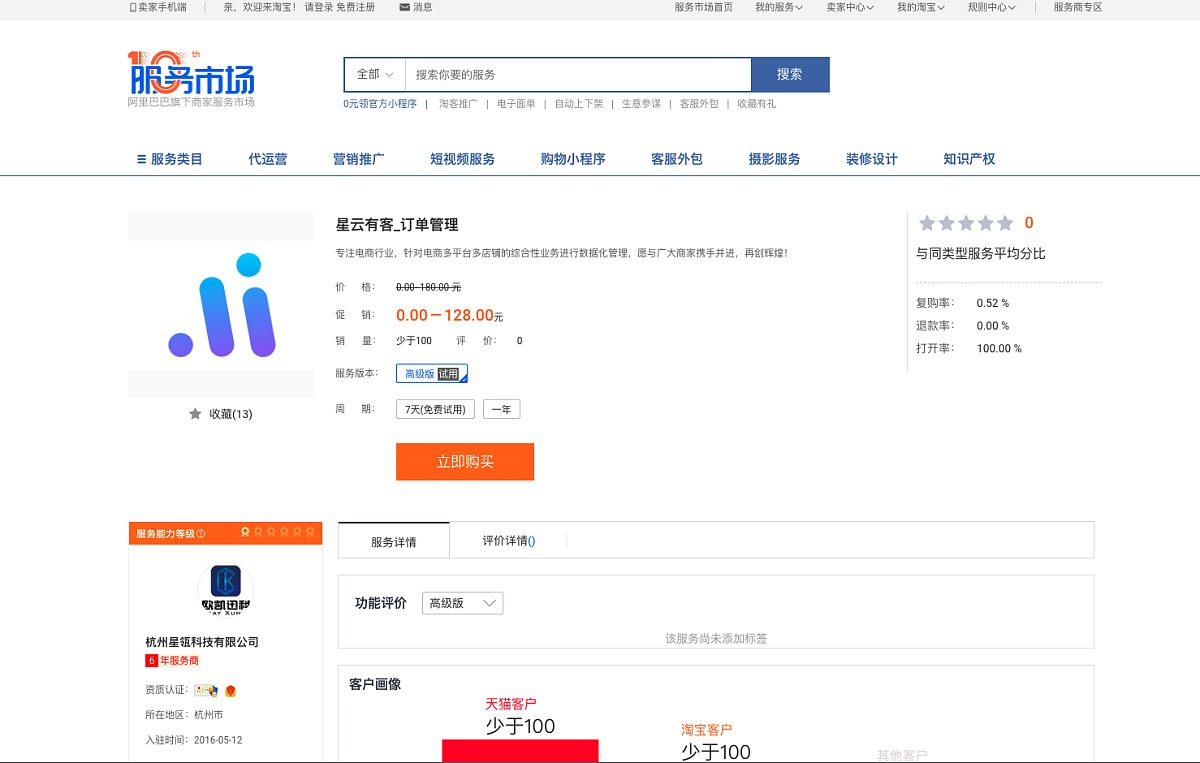Select the 7天(免费试用) period option

(435, 409)
